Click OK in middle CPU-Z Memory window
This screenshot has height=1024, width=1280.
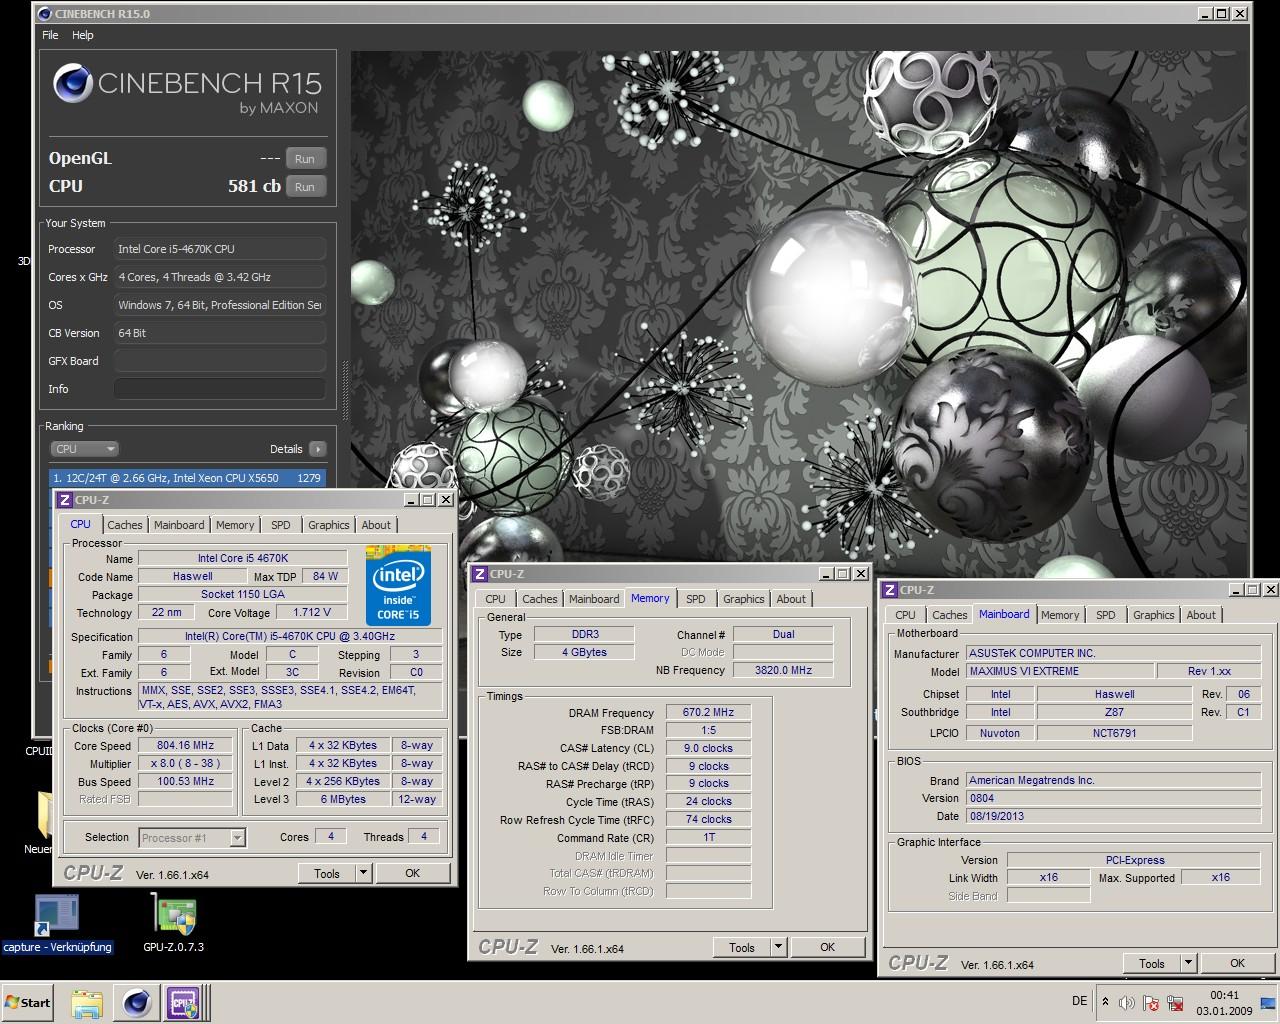(x=827, y=947)
